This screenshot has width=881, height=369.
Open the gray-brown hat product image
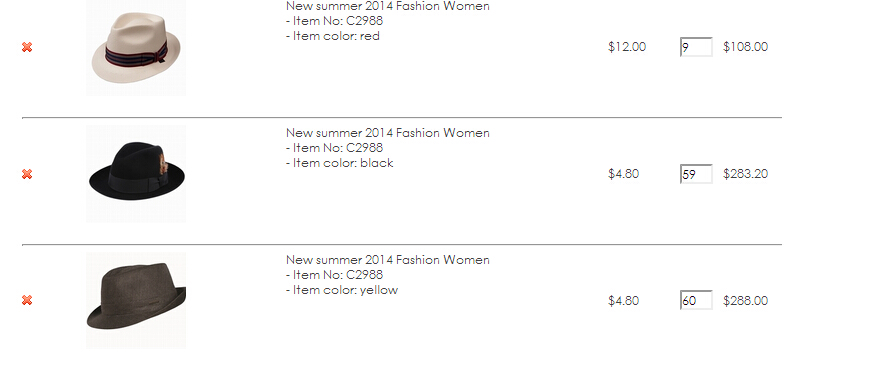pyautogui.click(x=136, y=300)
